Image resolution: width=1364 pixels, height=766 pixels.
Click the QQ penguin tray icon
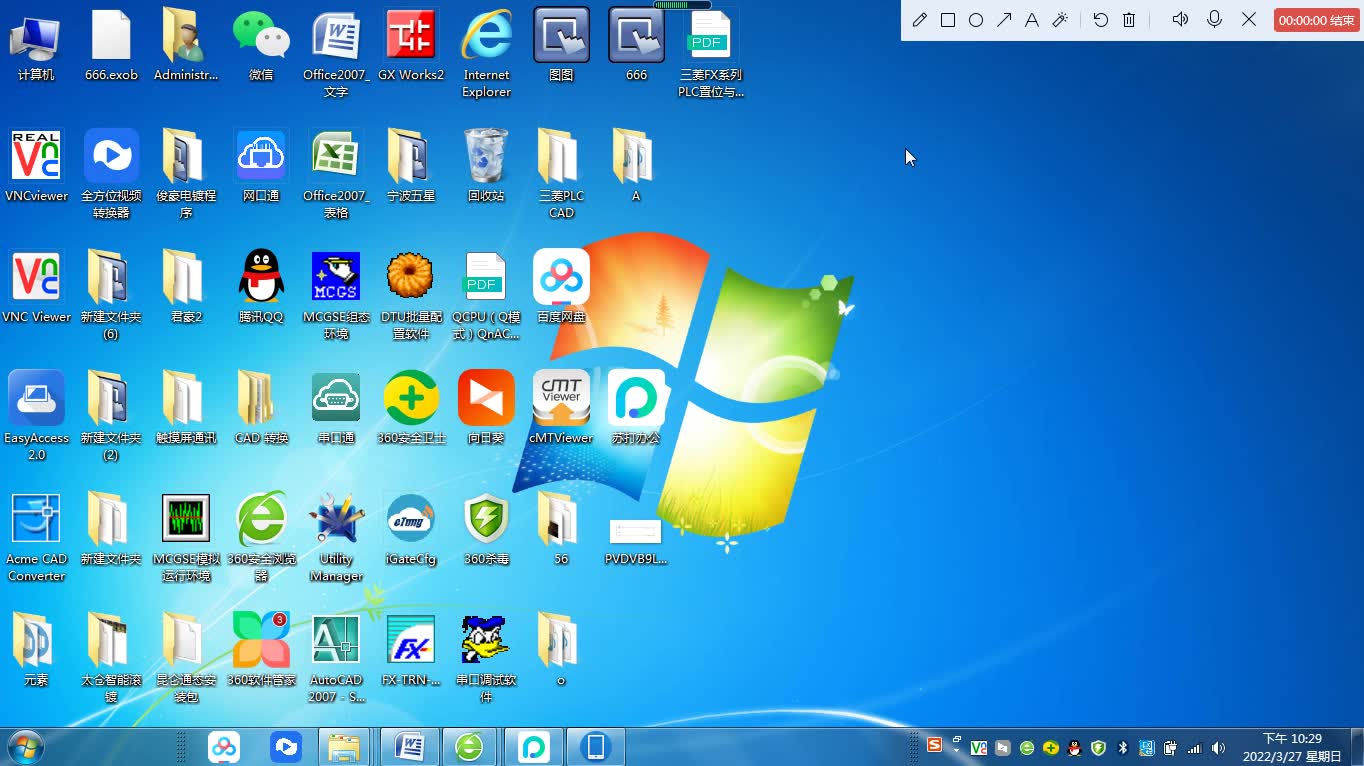point(1074,747)
